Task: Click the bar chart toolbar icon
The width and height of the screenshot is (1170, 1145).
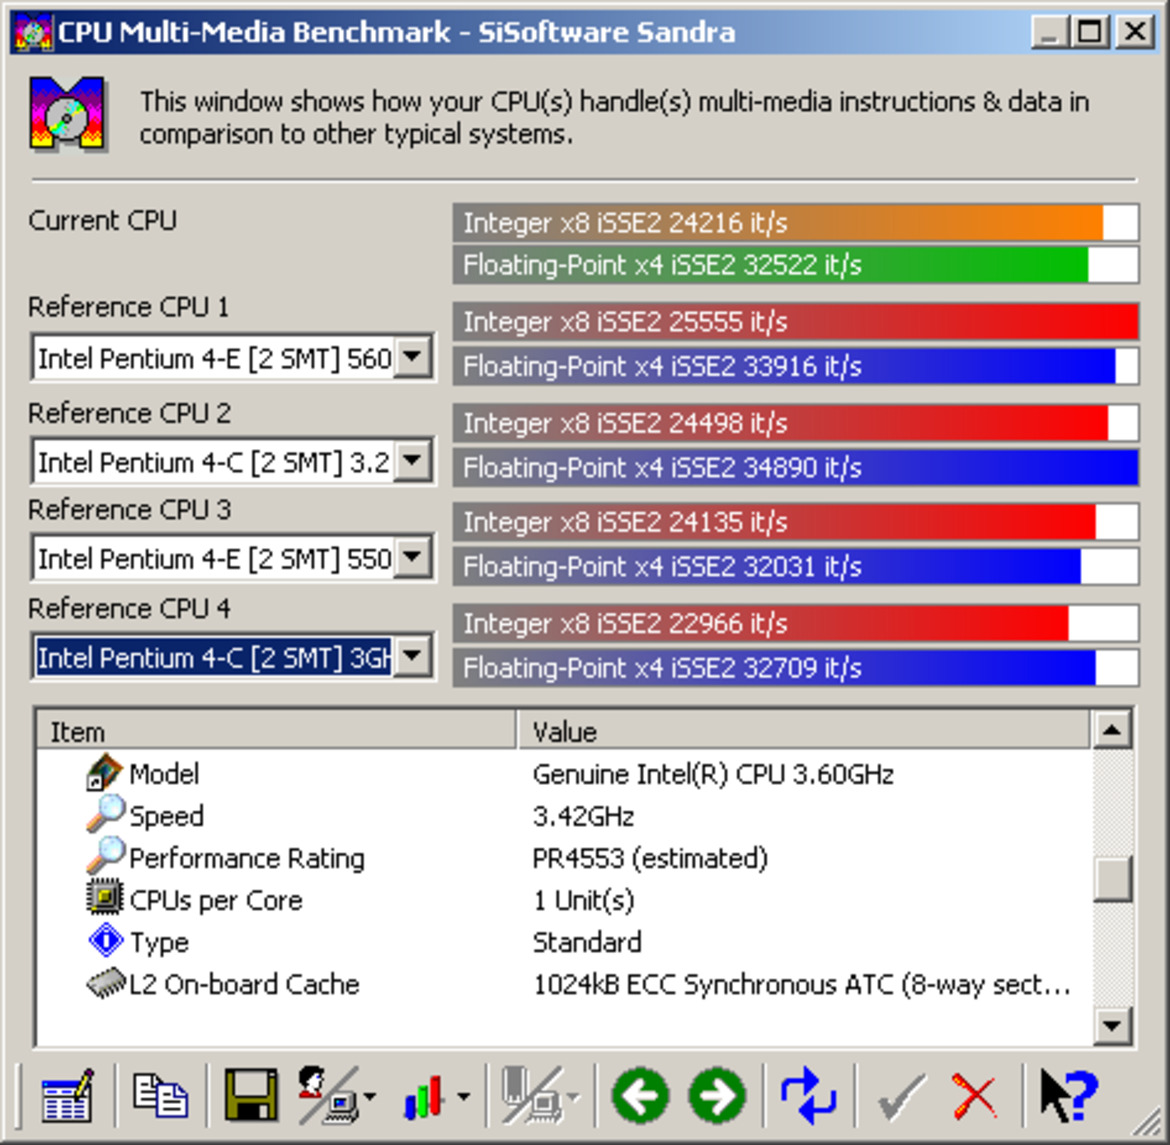Action: tap(423, 1097)
